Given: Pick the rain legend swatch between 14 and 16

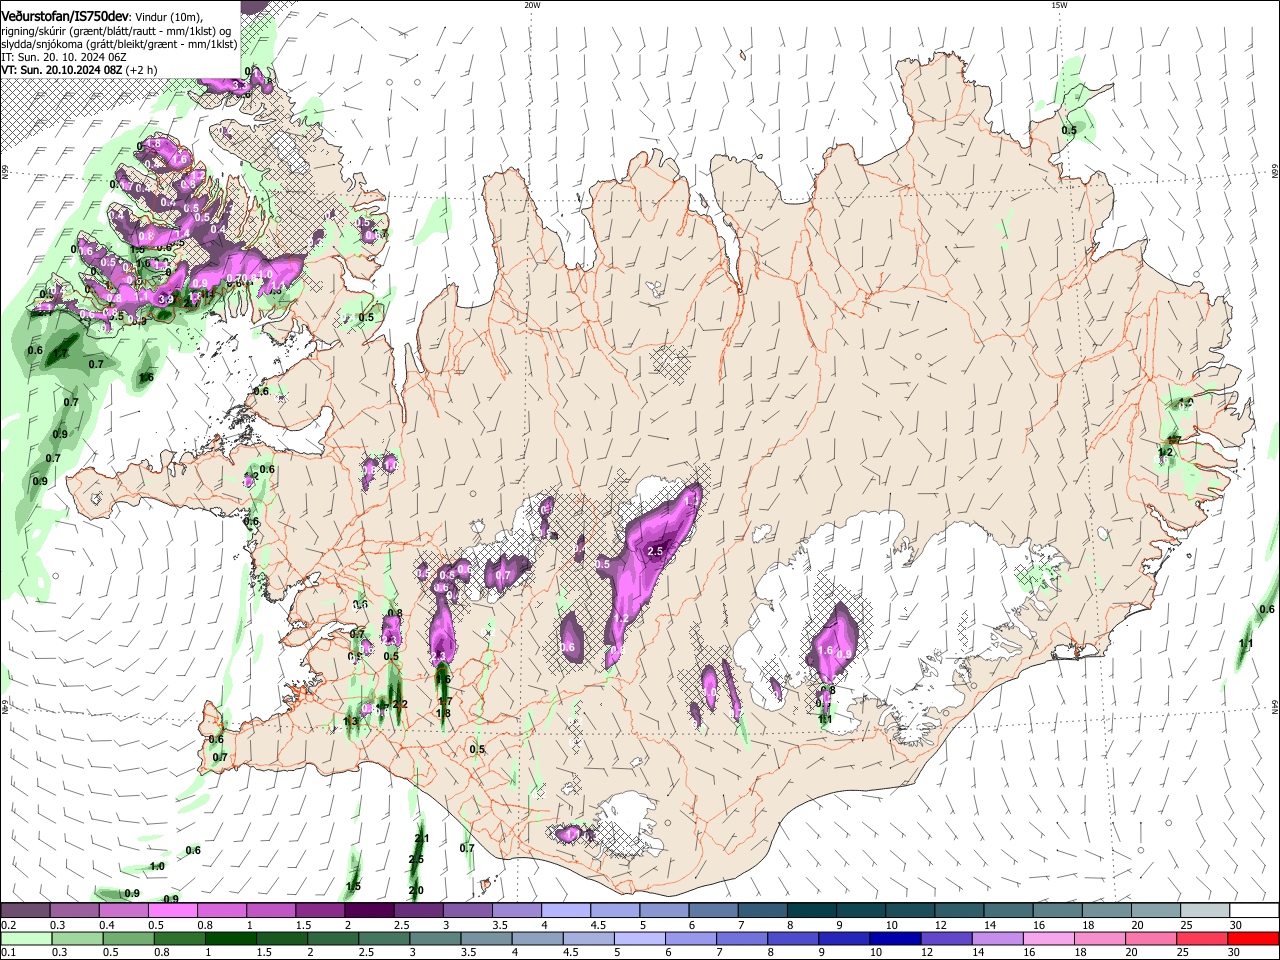Looking at the screenshot, I should [x=997, y=938].
